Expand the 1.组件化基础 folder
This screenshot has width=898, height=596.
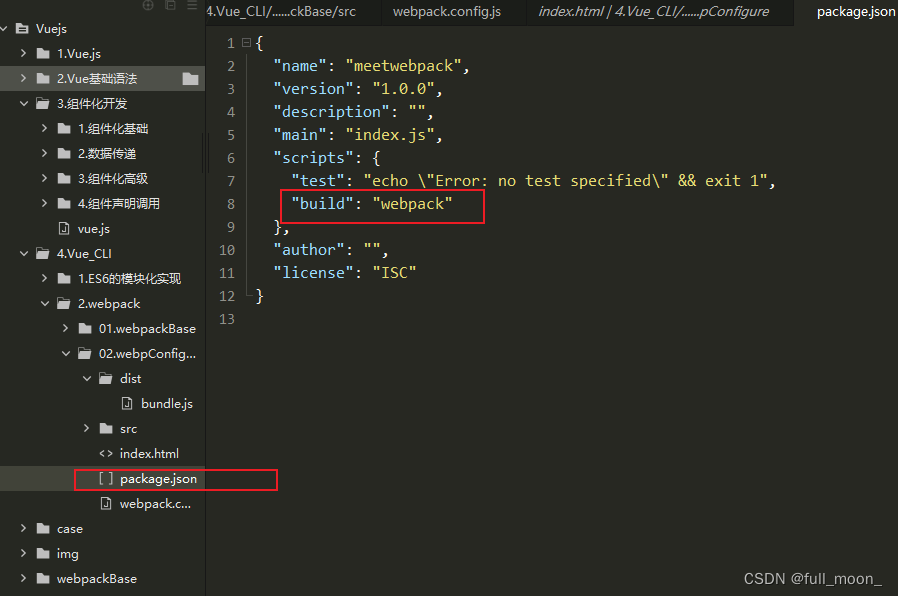[43, 128]
